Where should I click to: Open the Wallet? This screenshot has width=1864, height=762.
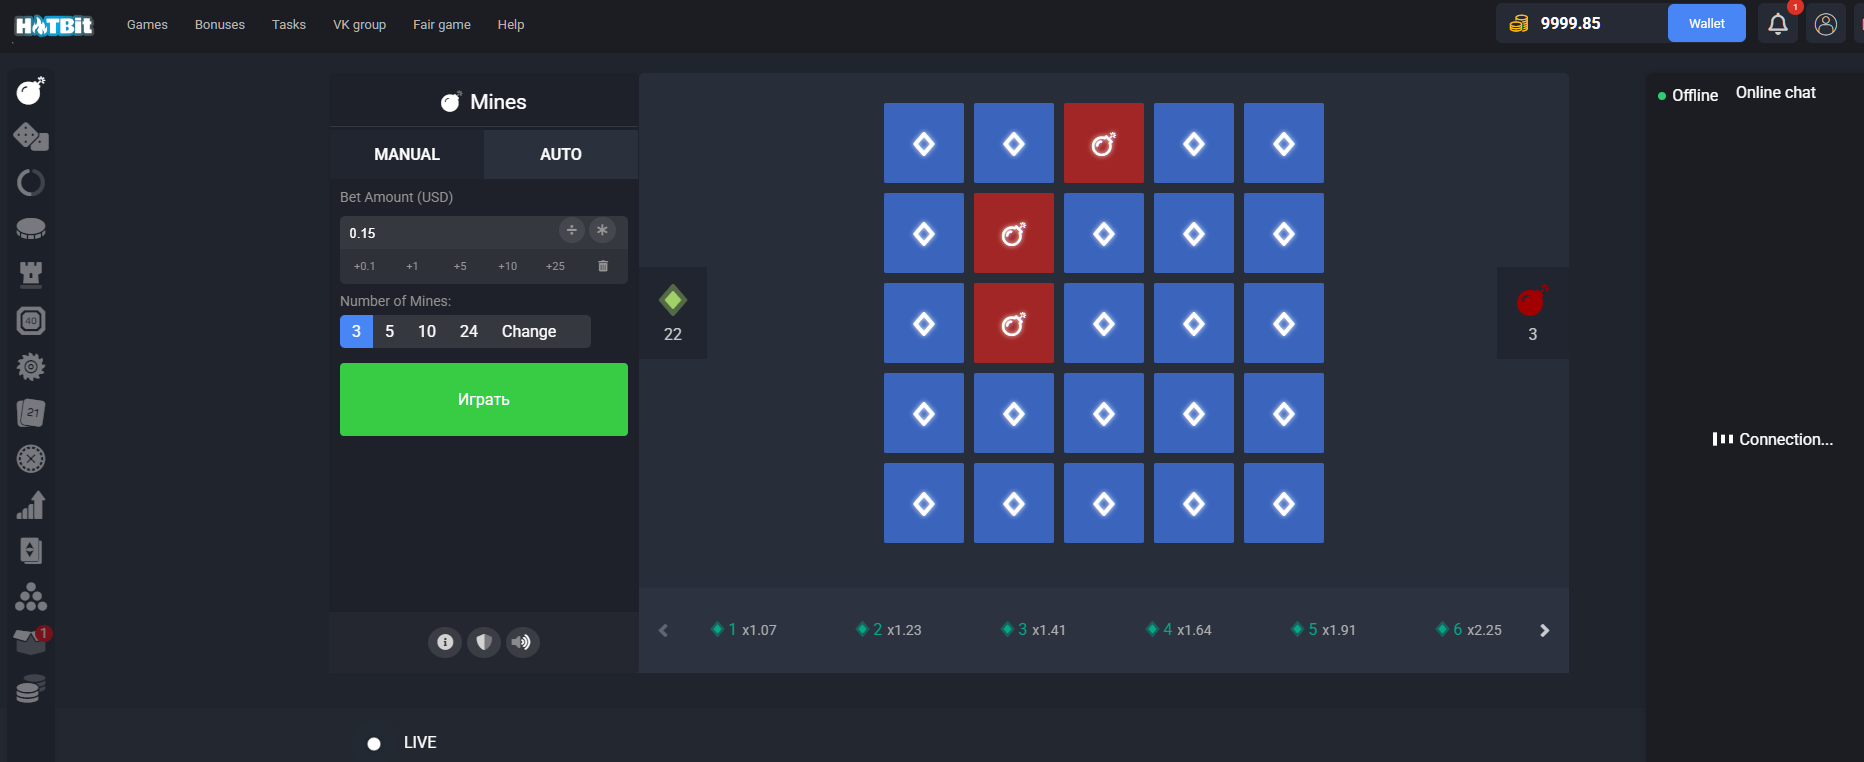1706,24
